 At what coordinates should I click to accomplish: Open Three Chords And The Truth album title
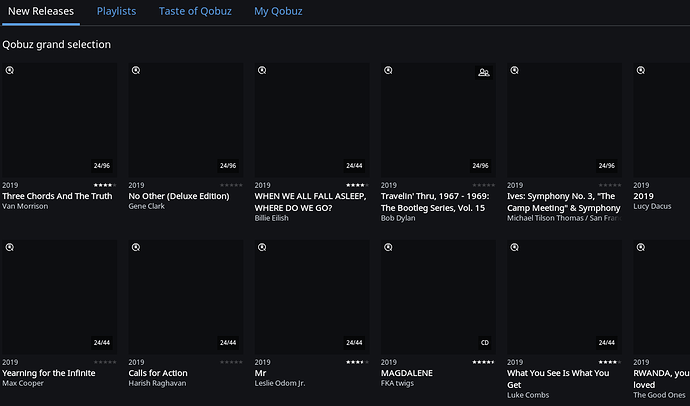point(57,196)
